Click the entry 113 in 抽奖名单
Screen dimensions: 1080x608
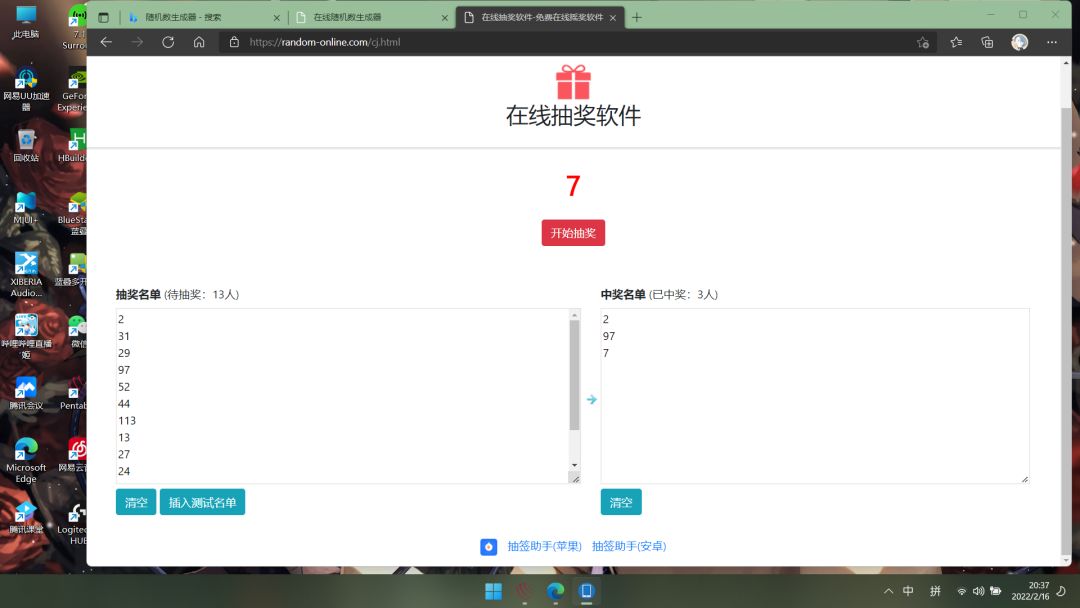[x=127, y=420]
